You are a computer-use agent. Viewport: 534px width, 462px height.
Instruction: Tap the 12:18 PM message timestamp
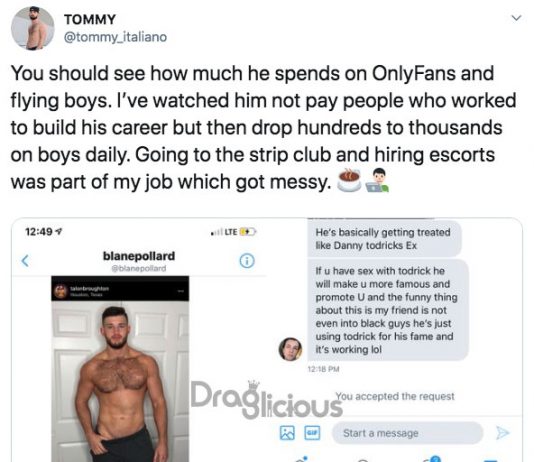coord(323,369)
